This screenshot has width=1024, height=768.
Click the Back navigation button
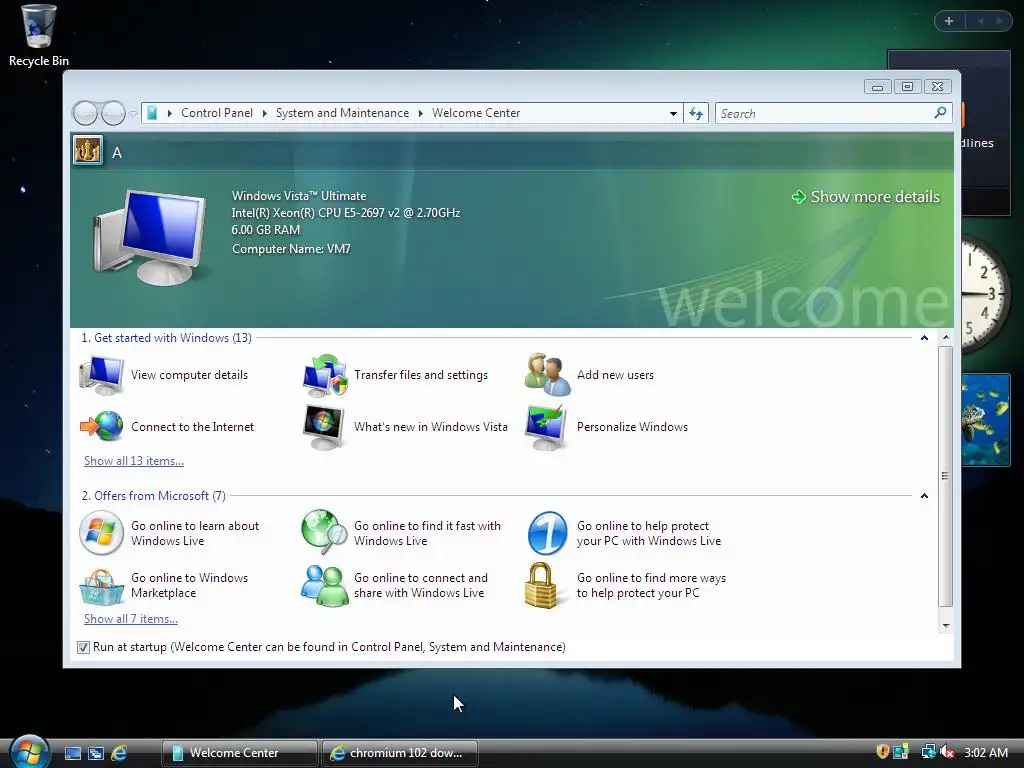pos(85,114)
